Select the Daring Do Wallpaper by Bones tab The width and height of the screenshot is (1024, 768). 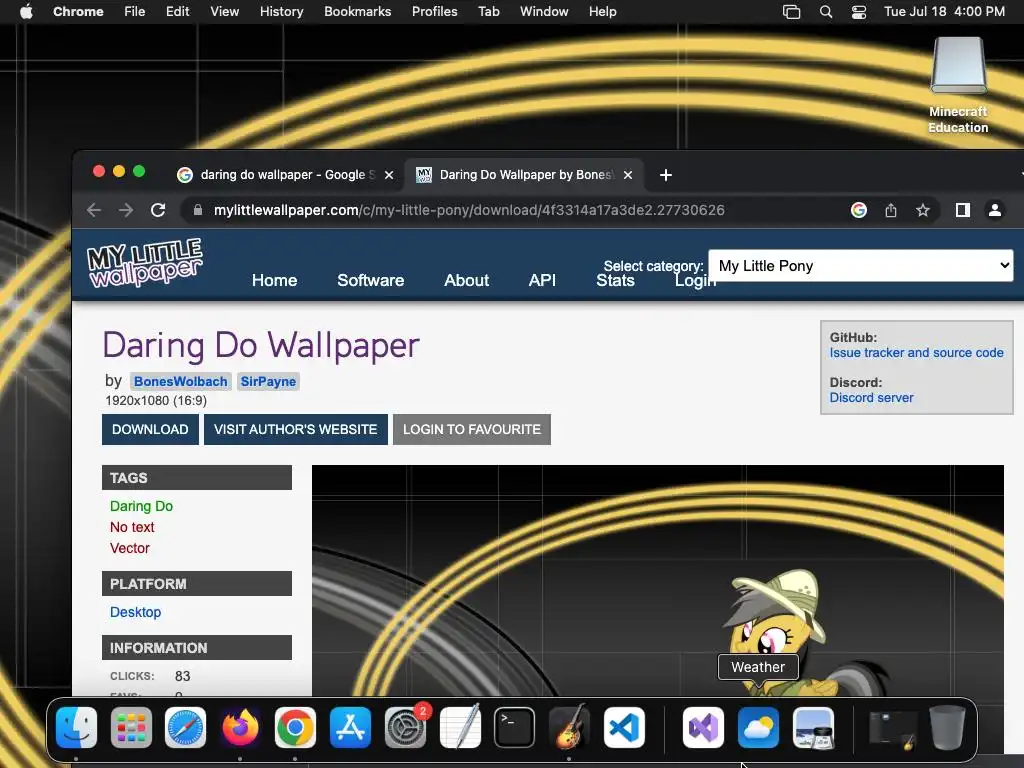click(526, 175)
